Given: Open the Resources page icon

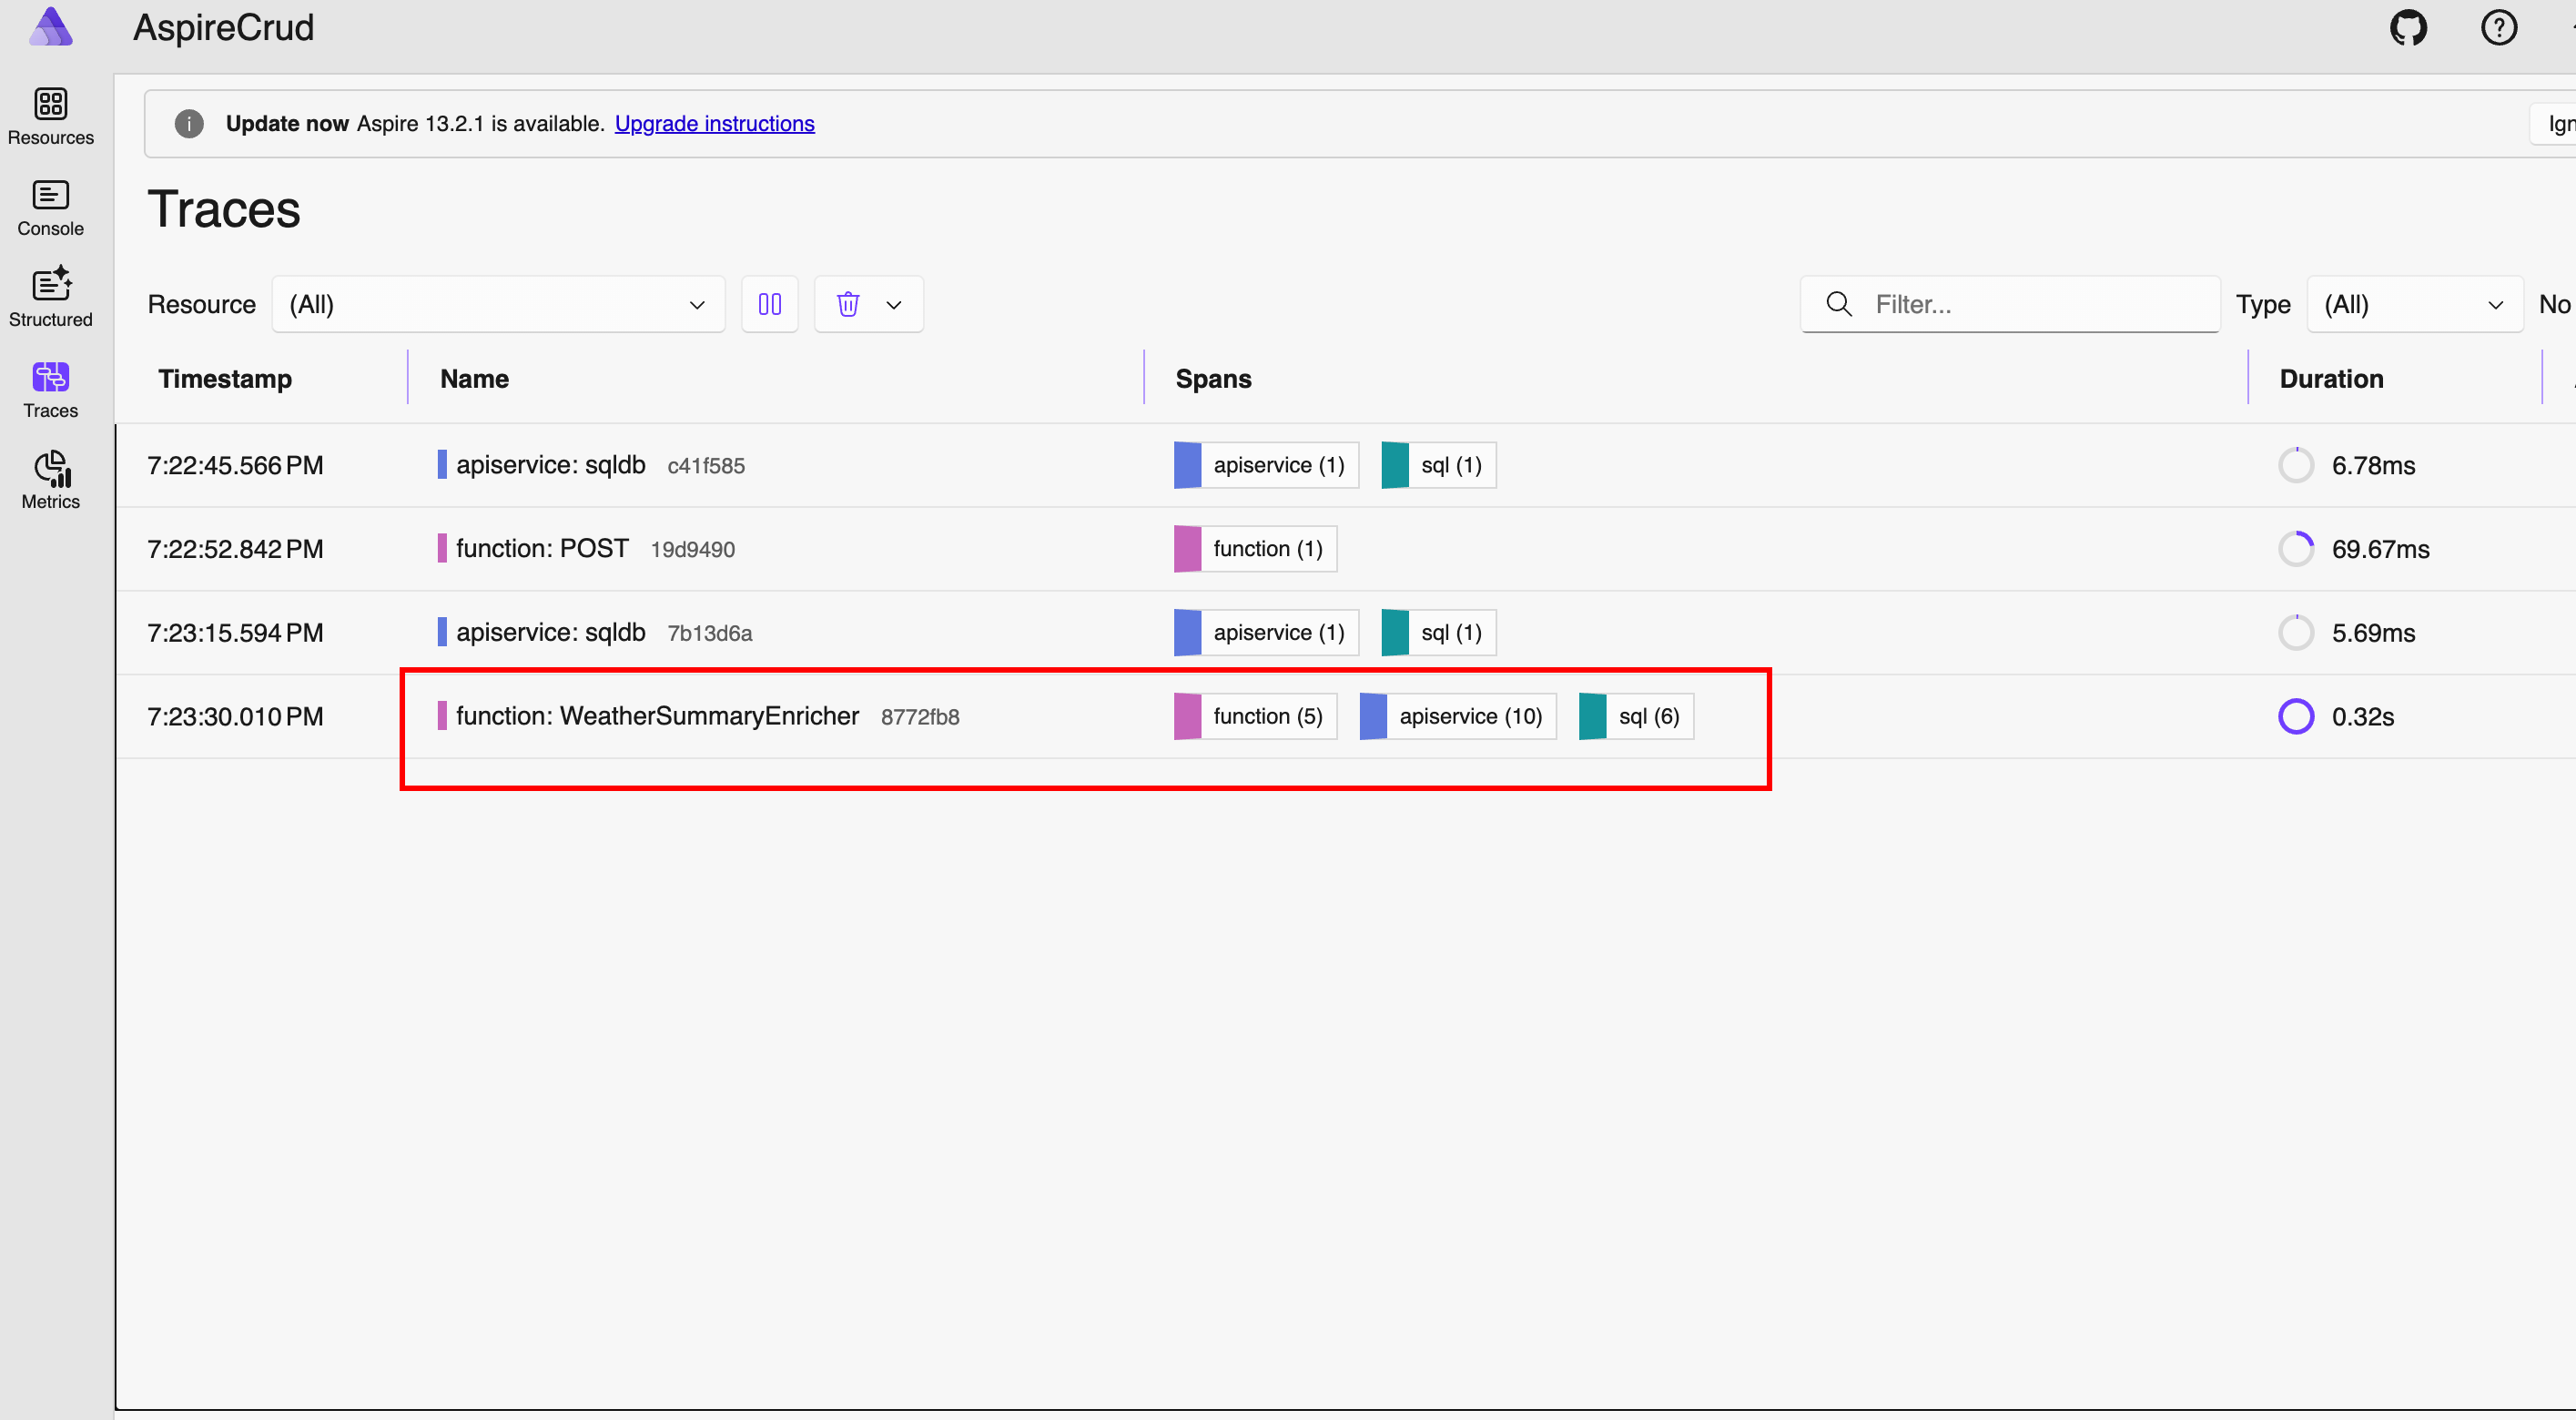Looking at the screenshot, I should tap(50, 105).
